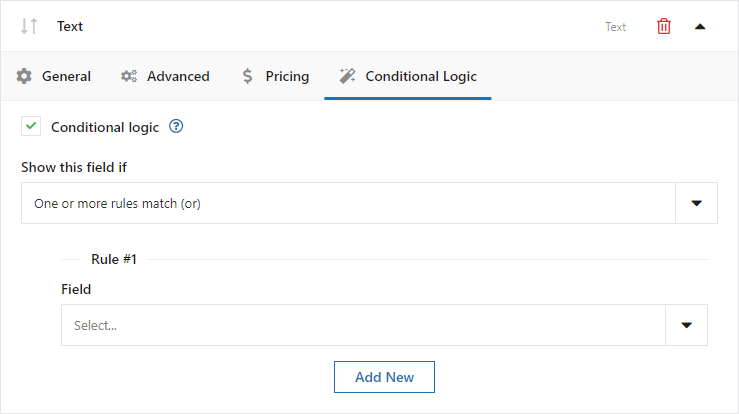Click the arrow of the Show this field if dropdown
The image size is (739, 414).
point(697,203)
